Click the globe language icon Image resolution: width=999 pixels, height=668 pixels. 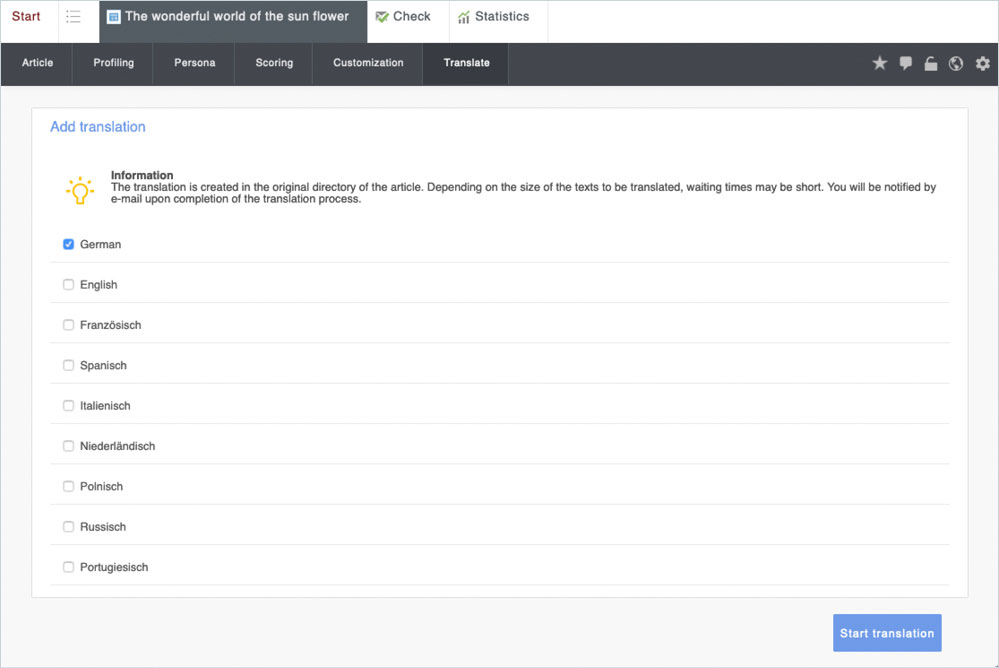tap(956, 63)
